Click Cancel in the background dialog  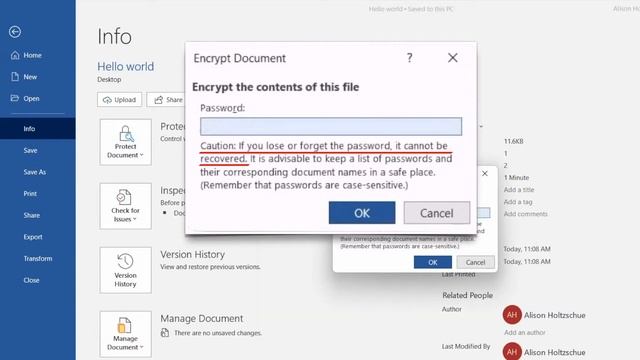(476, 262)
